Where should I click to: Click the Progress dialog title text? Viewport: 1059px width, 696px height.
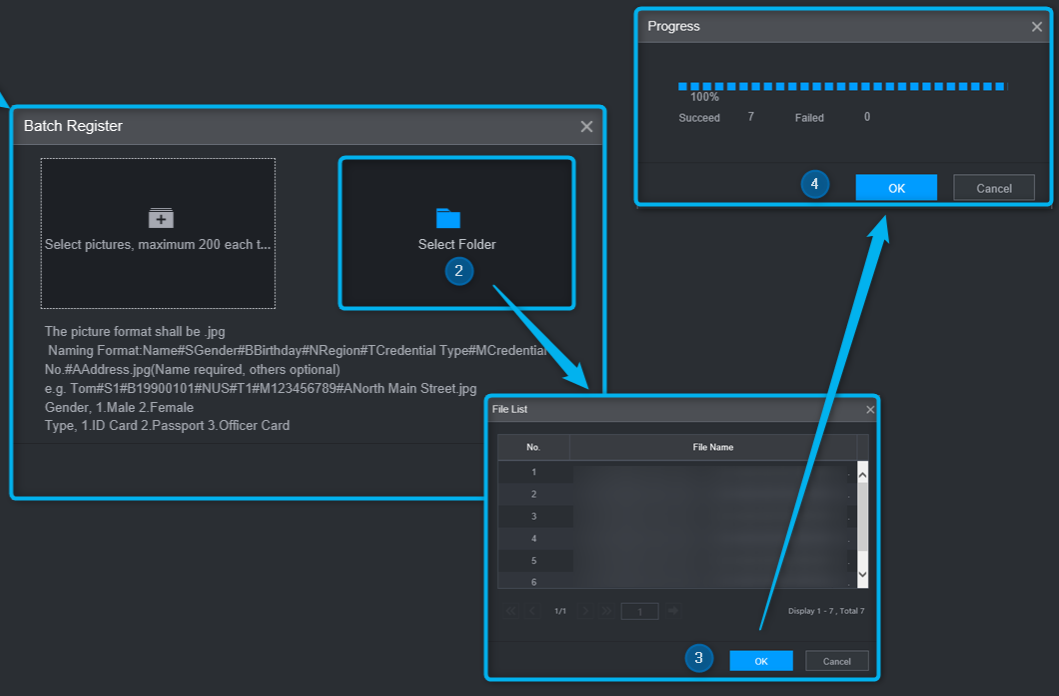(673, 26)
